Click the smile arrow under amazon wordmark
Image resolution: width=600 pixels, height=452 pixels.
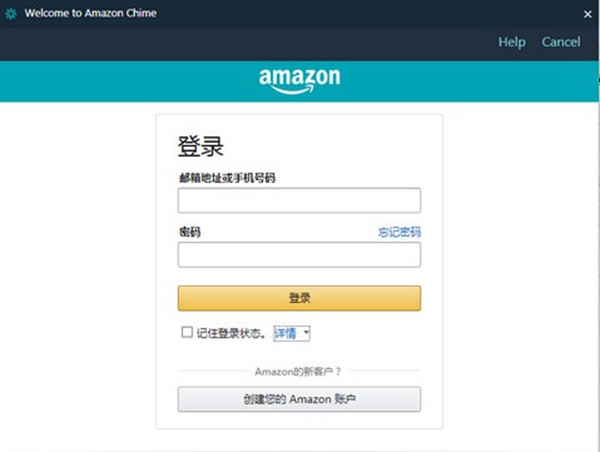293,90
